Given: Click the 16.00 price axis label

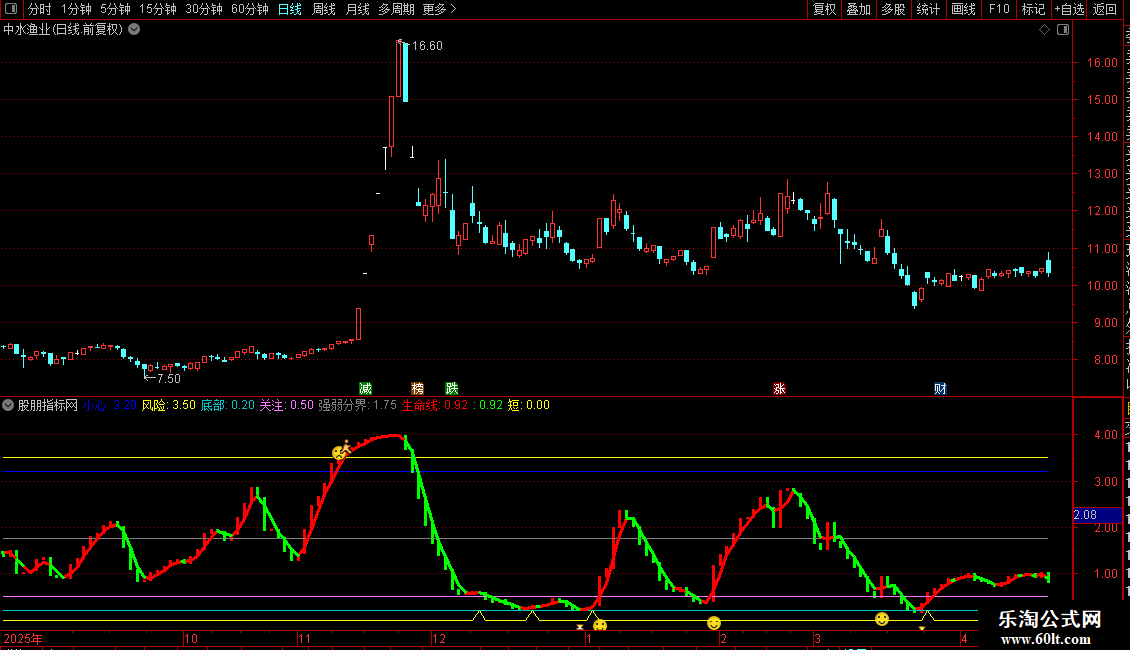Looking at the screenshot, I should point(1103,63).
